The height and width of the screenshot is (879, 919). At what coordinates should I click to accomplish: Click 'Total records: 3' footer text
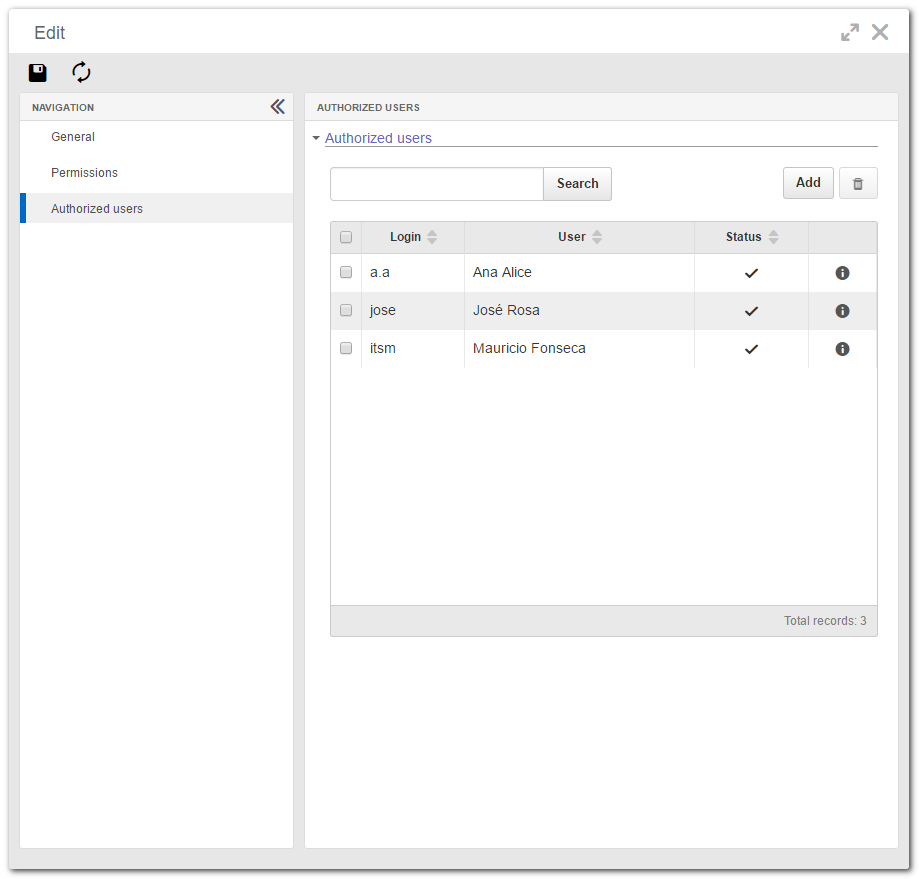click(x=825, y=621)
